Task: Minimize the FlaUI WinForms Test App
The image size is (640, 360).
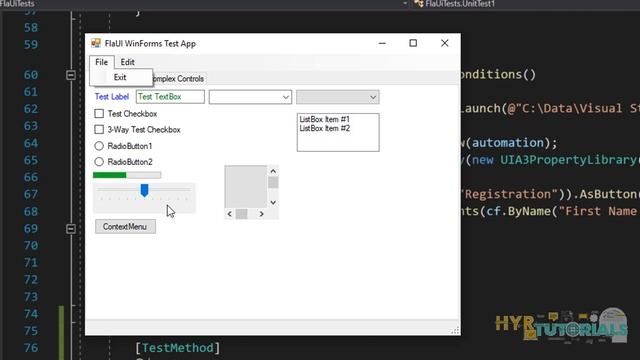Action: 382,43
